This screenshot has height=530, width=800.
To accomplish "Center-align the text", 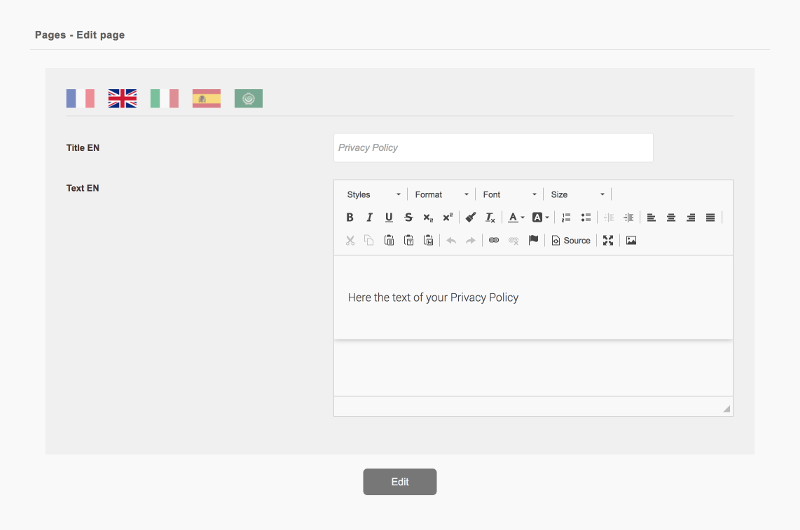I will coord(671,217).
